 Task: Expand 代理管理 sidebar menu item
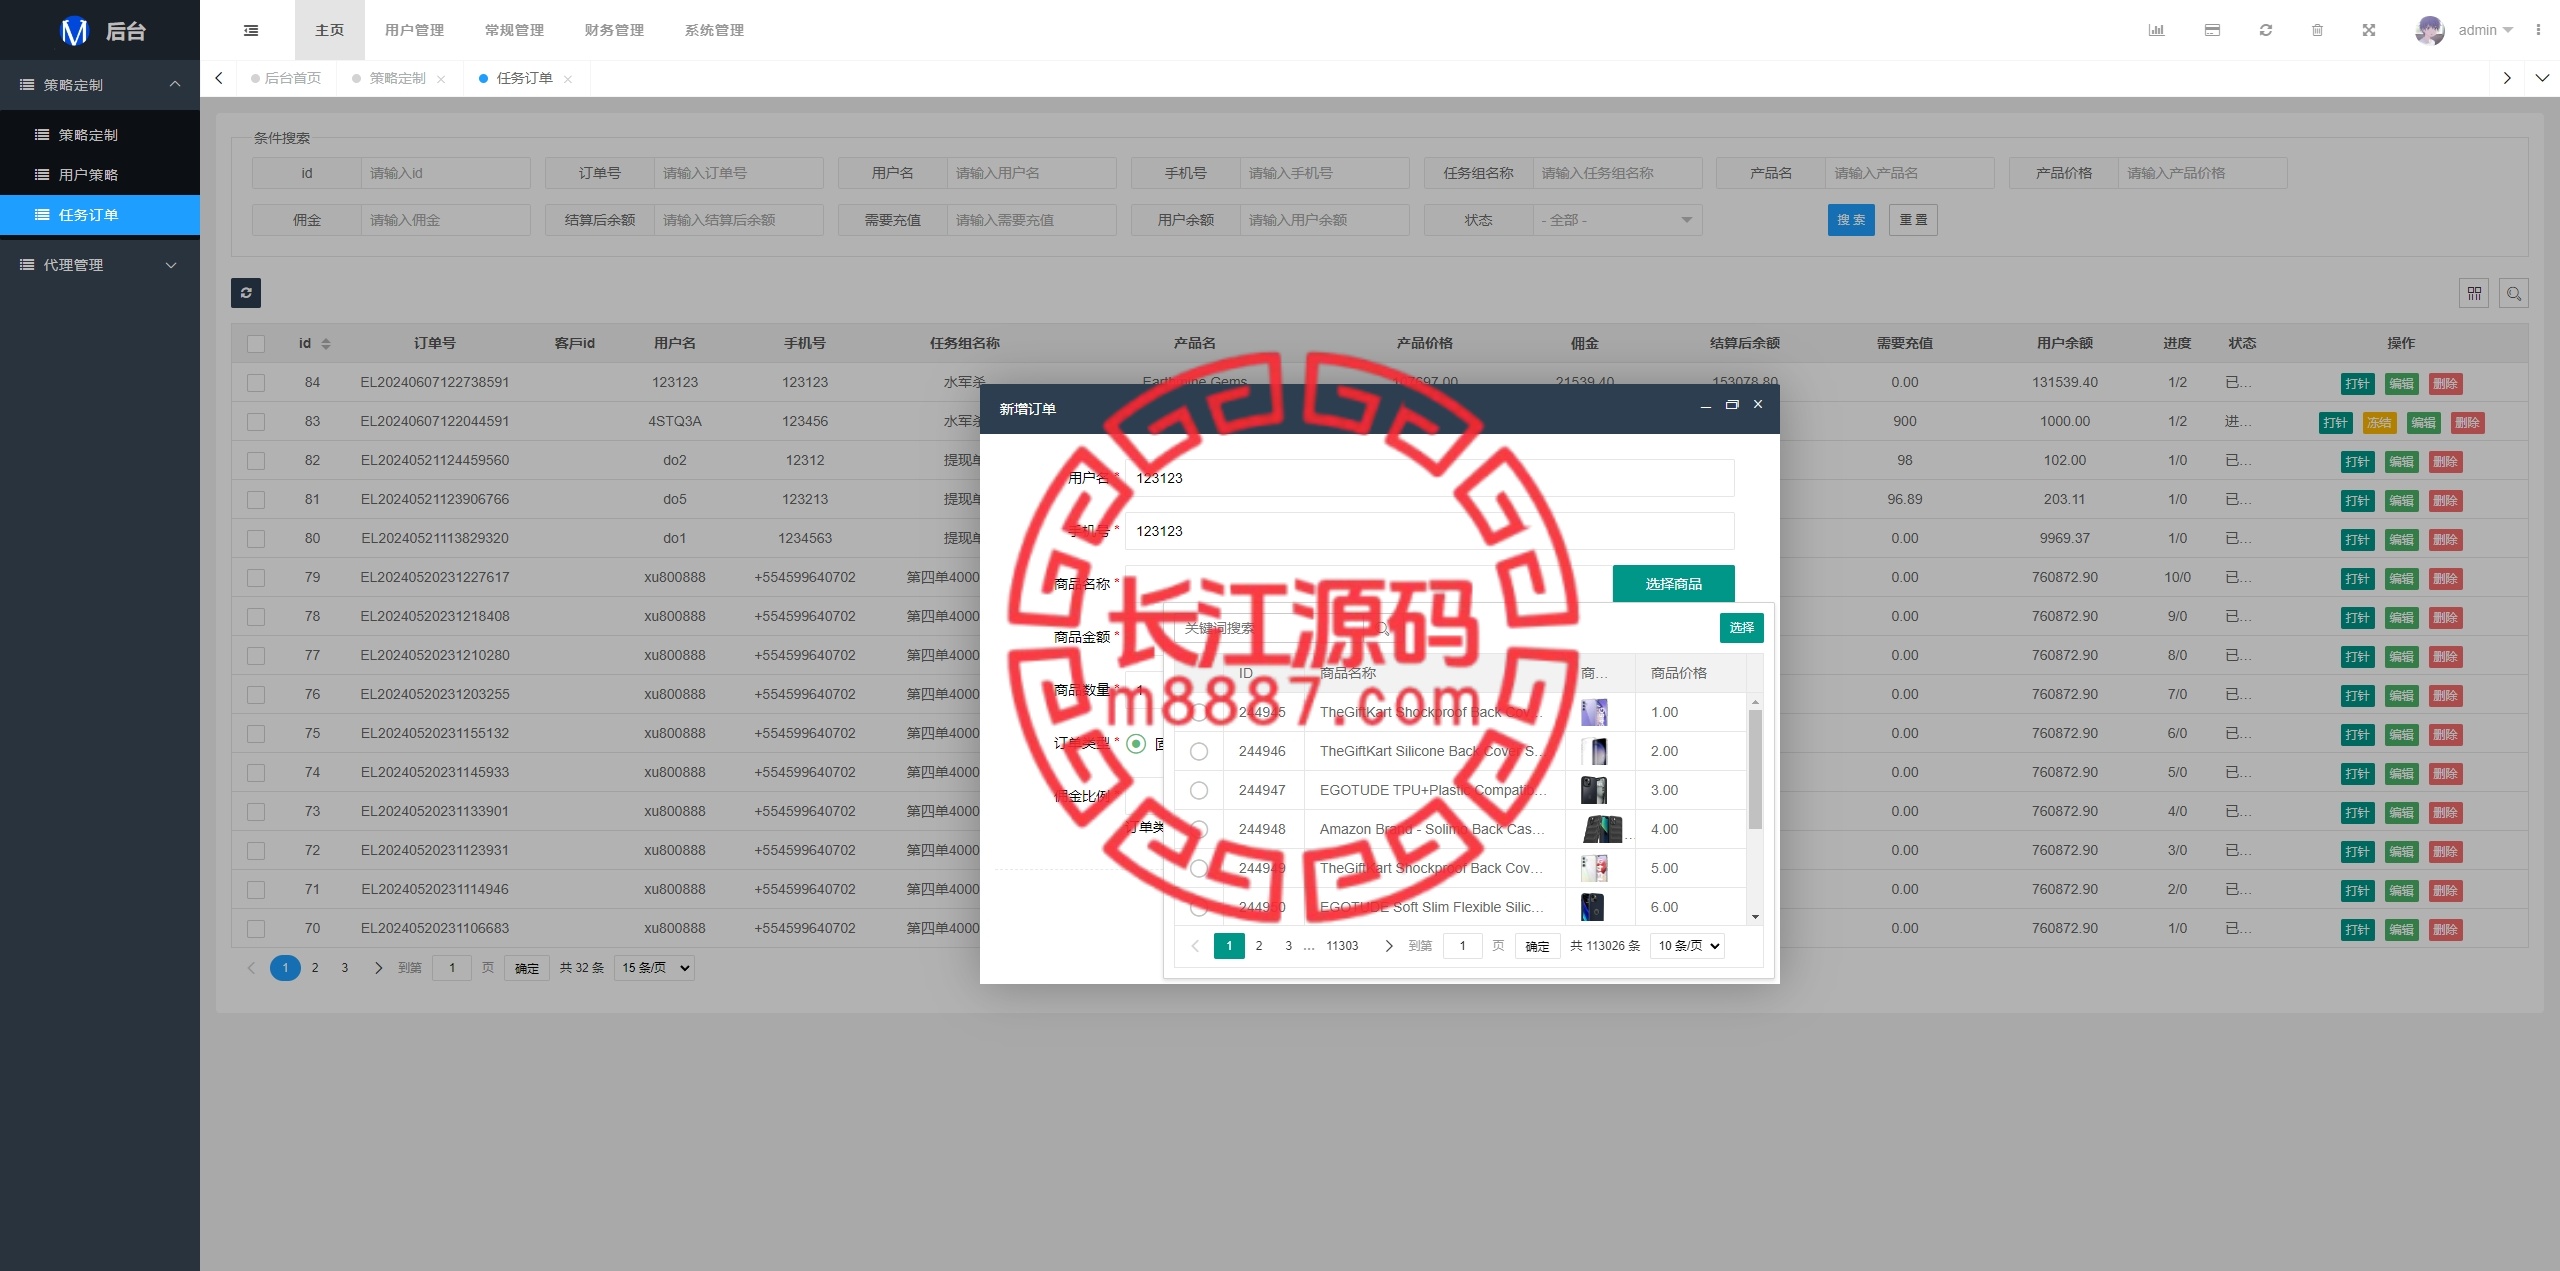pyautogui.click(x=100, y=265)
